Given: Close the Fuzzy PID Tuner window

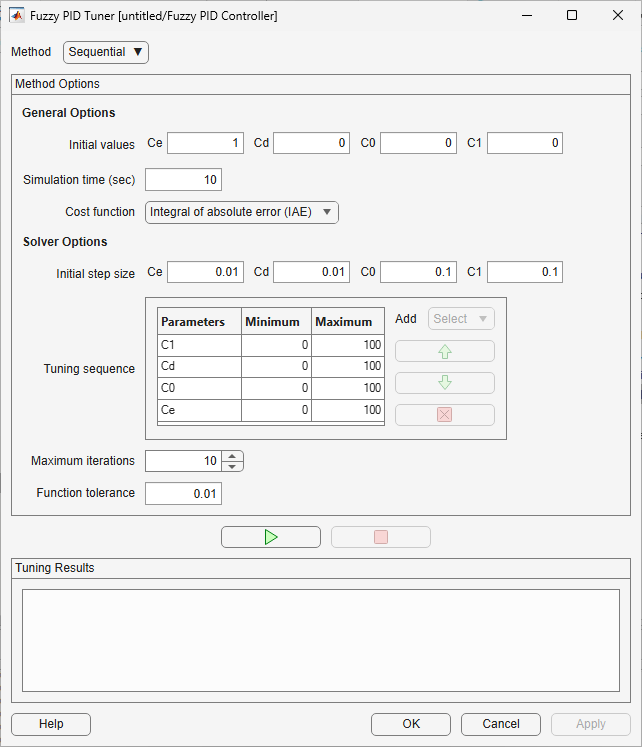Looking at the screenshot, I should click(x=618, y=16).
